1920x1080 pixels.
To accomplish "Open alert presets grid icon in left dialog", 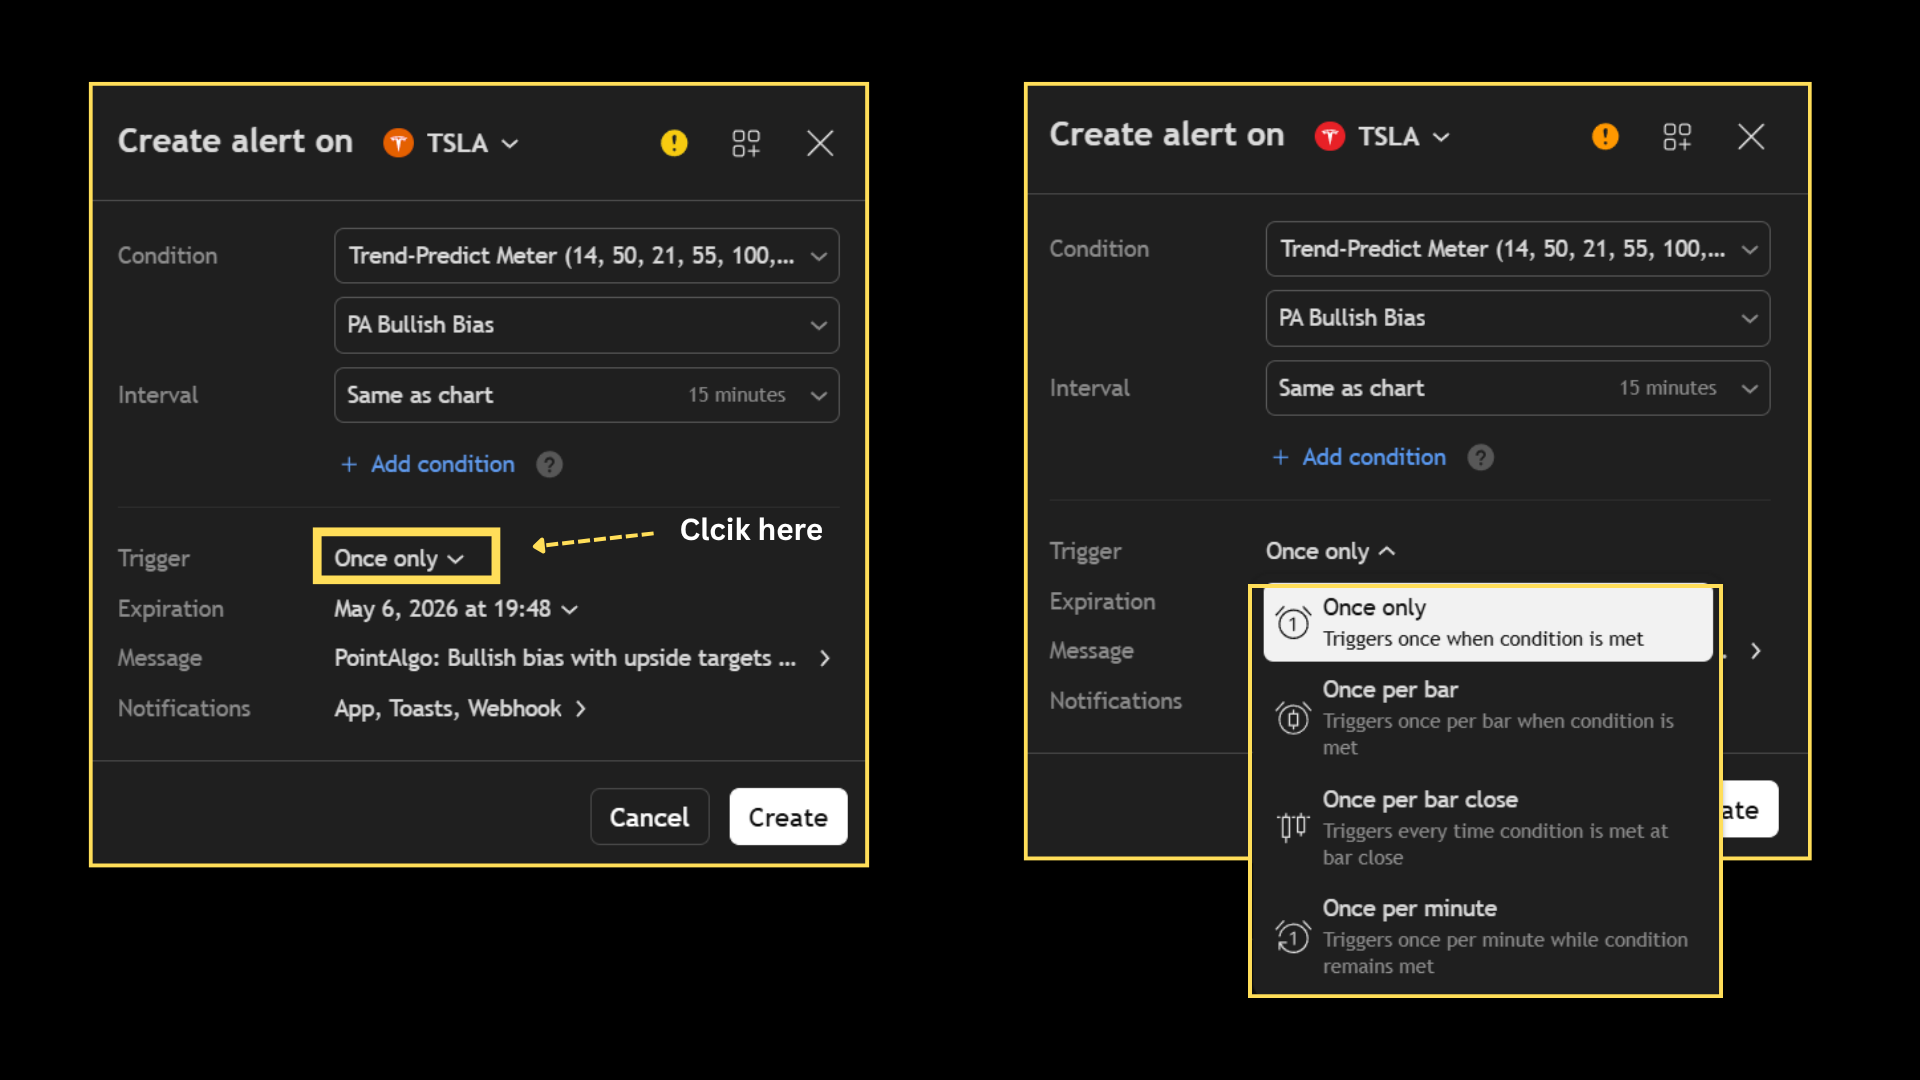I will (746, 143).
